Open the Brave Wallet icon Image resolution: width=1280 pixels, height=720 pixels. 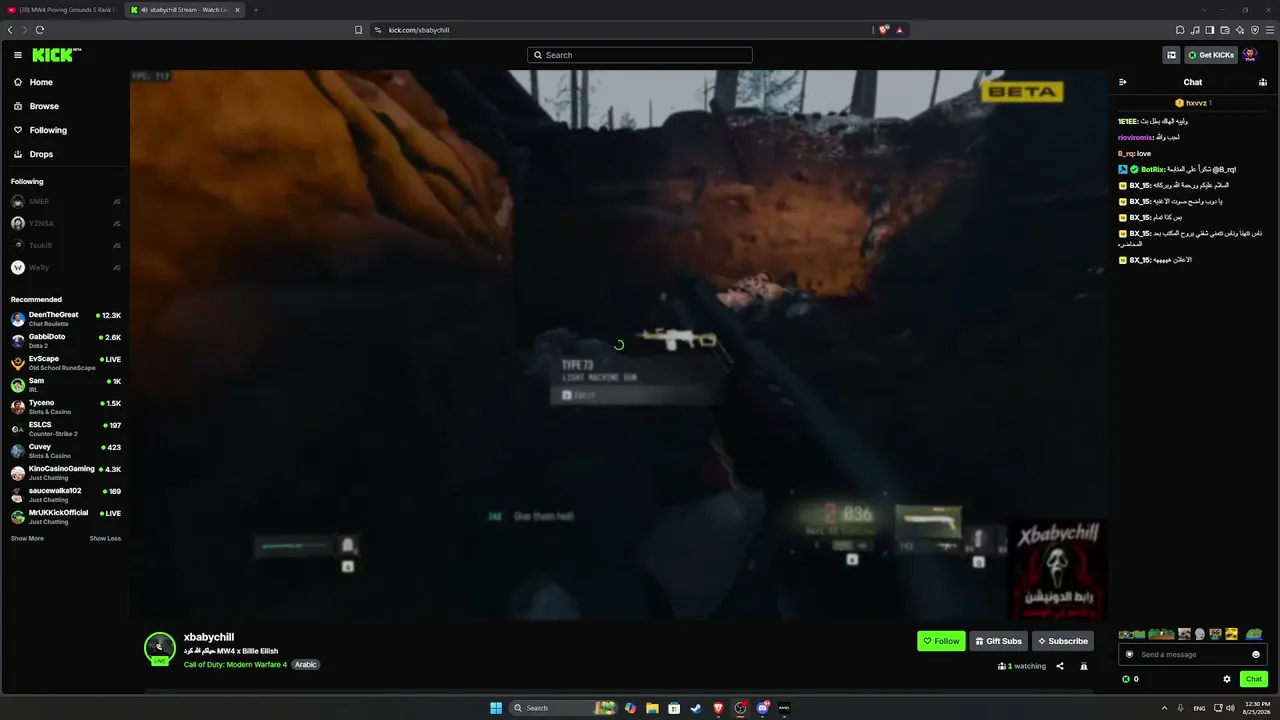click(x=1225, y=30)
